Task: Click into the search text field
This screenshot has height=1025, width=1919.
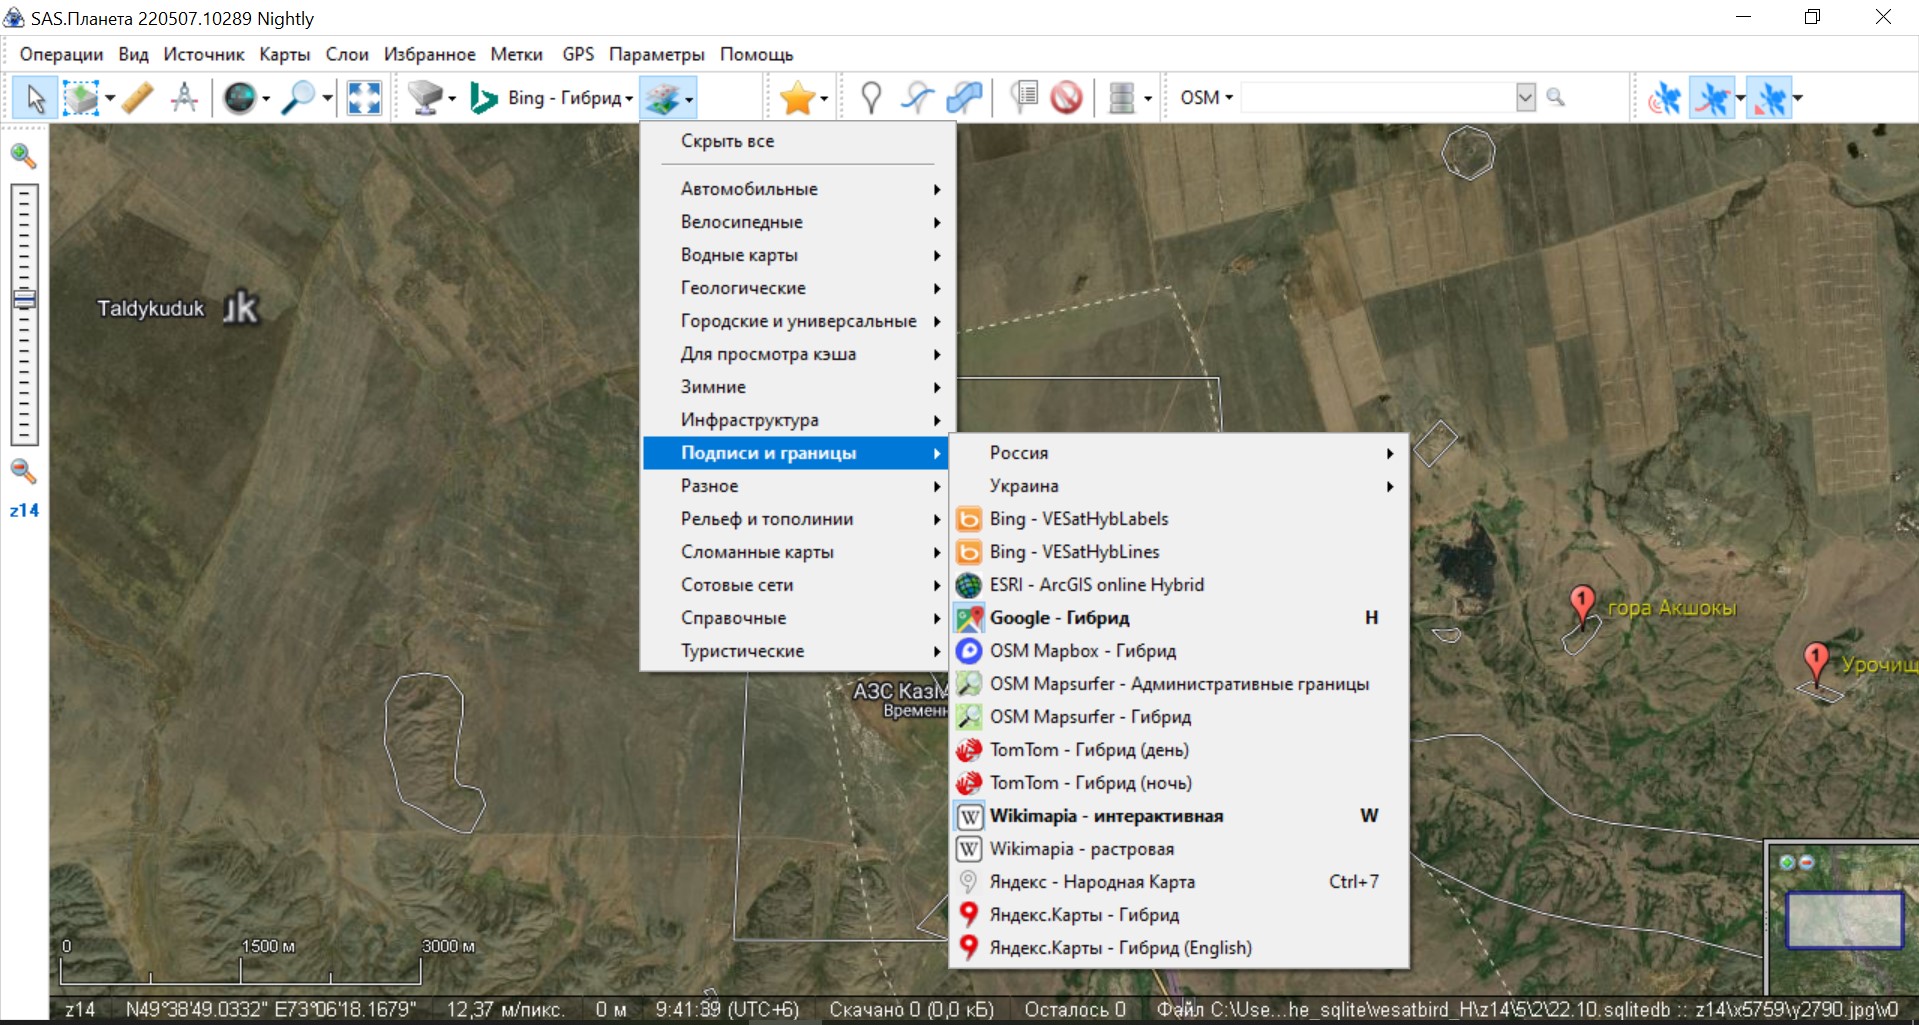Action: 1378,98
